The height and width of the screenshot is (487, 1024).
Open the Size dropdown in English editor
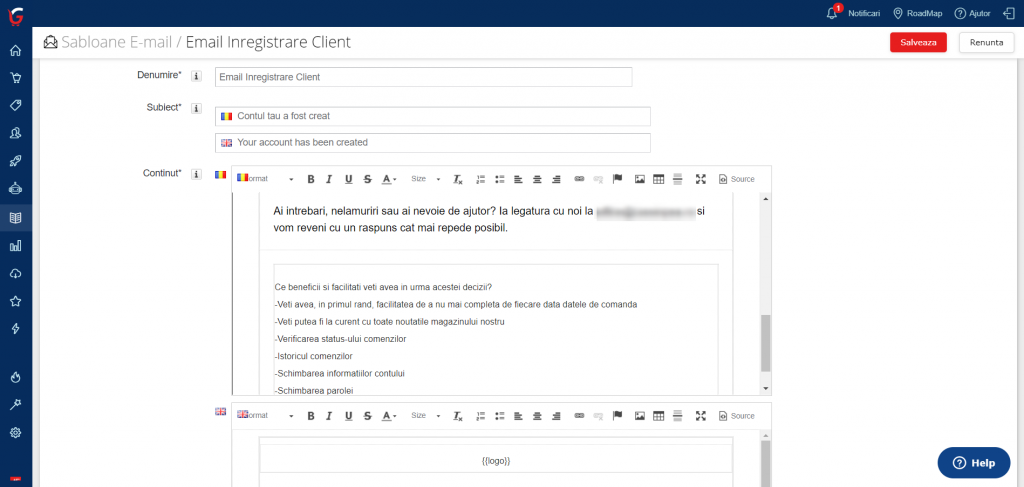(x=425, y=416)
